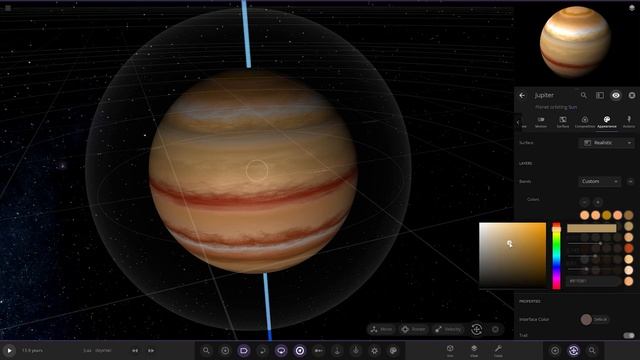This screenshot has height=360, width=640.
Task: Open the Tools wrench panel
Action: pos(498,350)
